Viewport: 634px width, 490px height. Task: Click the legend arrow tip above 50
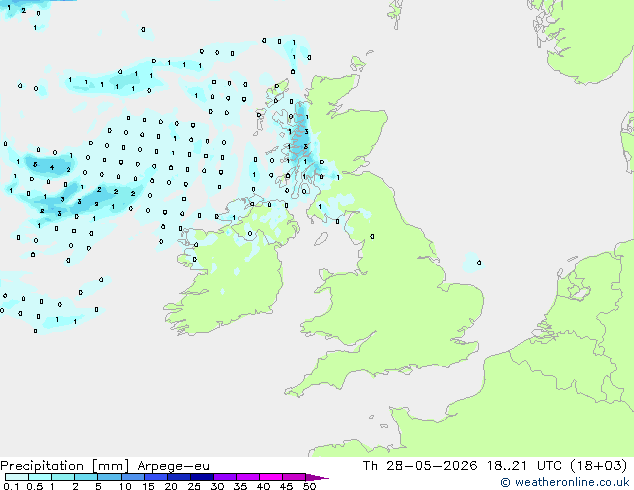point(317,477)
